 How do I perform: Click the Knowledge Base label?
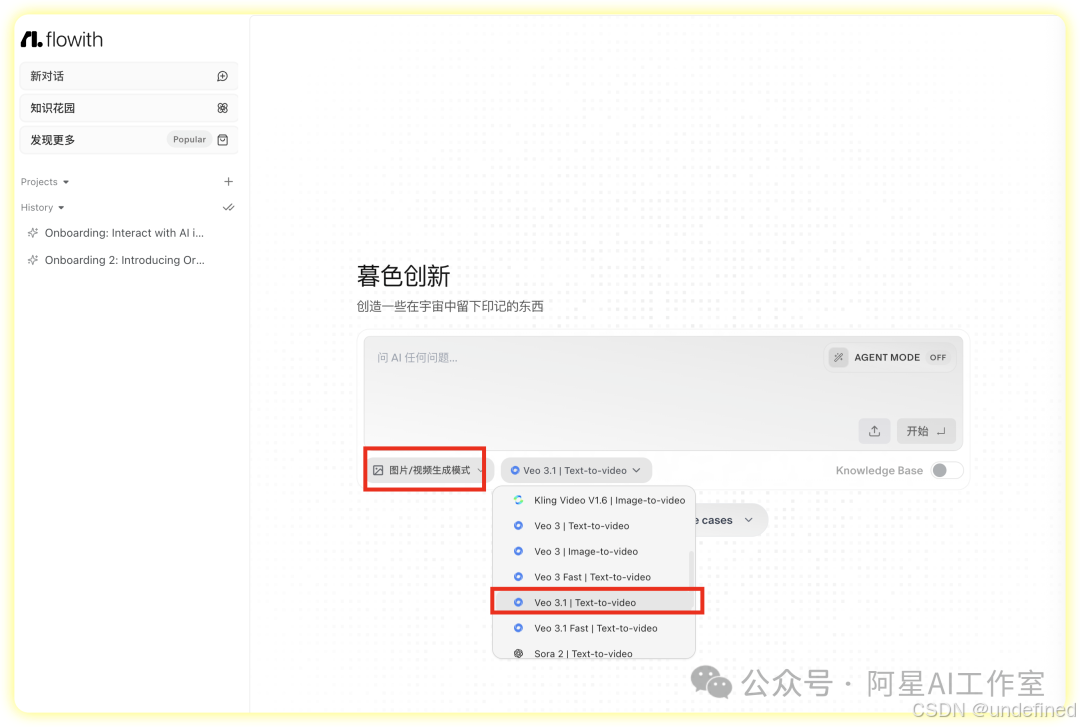point(879,471)
